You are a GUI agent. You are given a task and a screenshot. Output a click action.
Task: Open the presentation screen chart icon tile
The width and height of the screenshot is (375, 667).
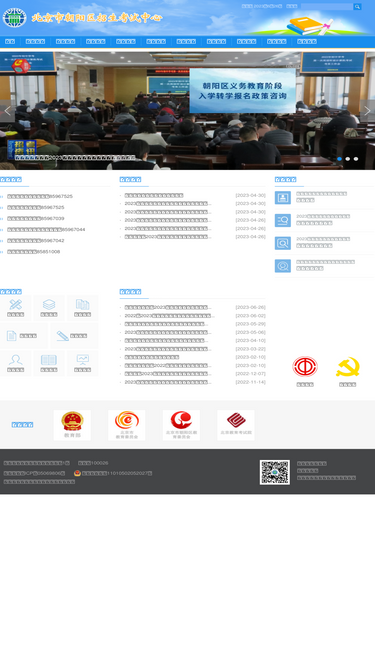82,363
